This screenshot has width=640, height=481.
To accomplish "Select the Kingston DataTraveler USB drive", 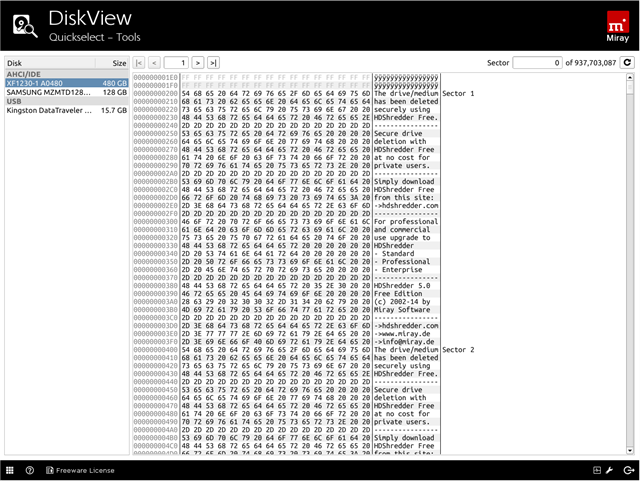I will click(x=67, y=110).
